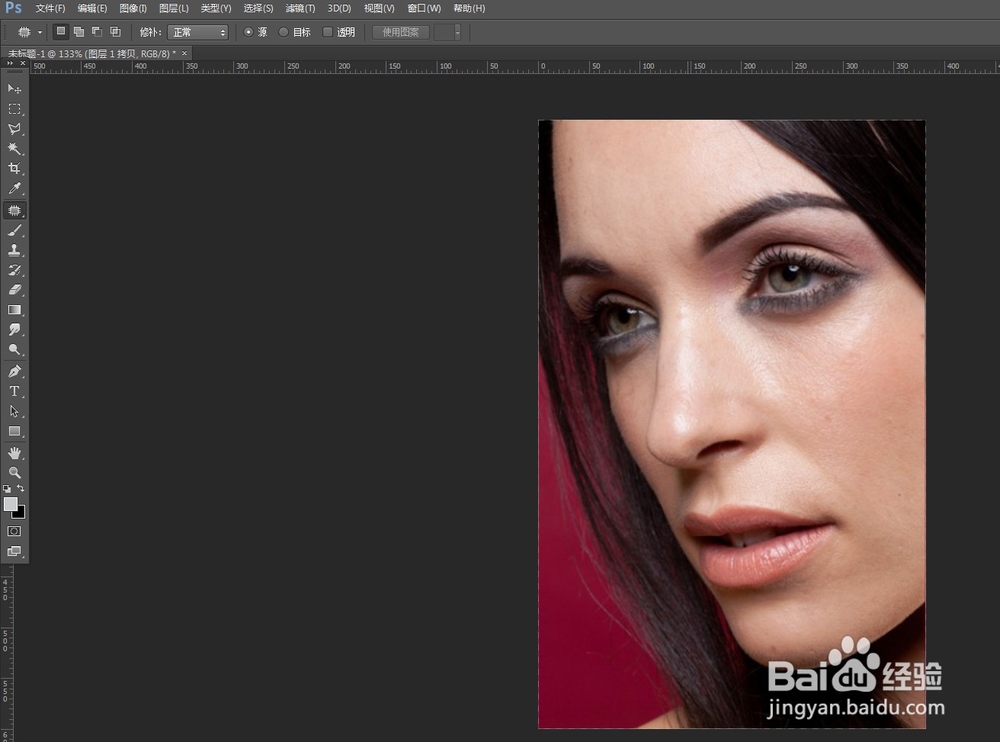1000x742 pixels.
Task: Select the Eraser tool
Action: [x=14, y=290]
